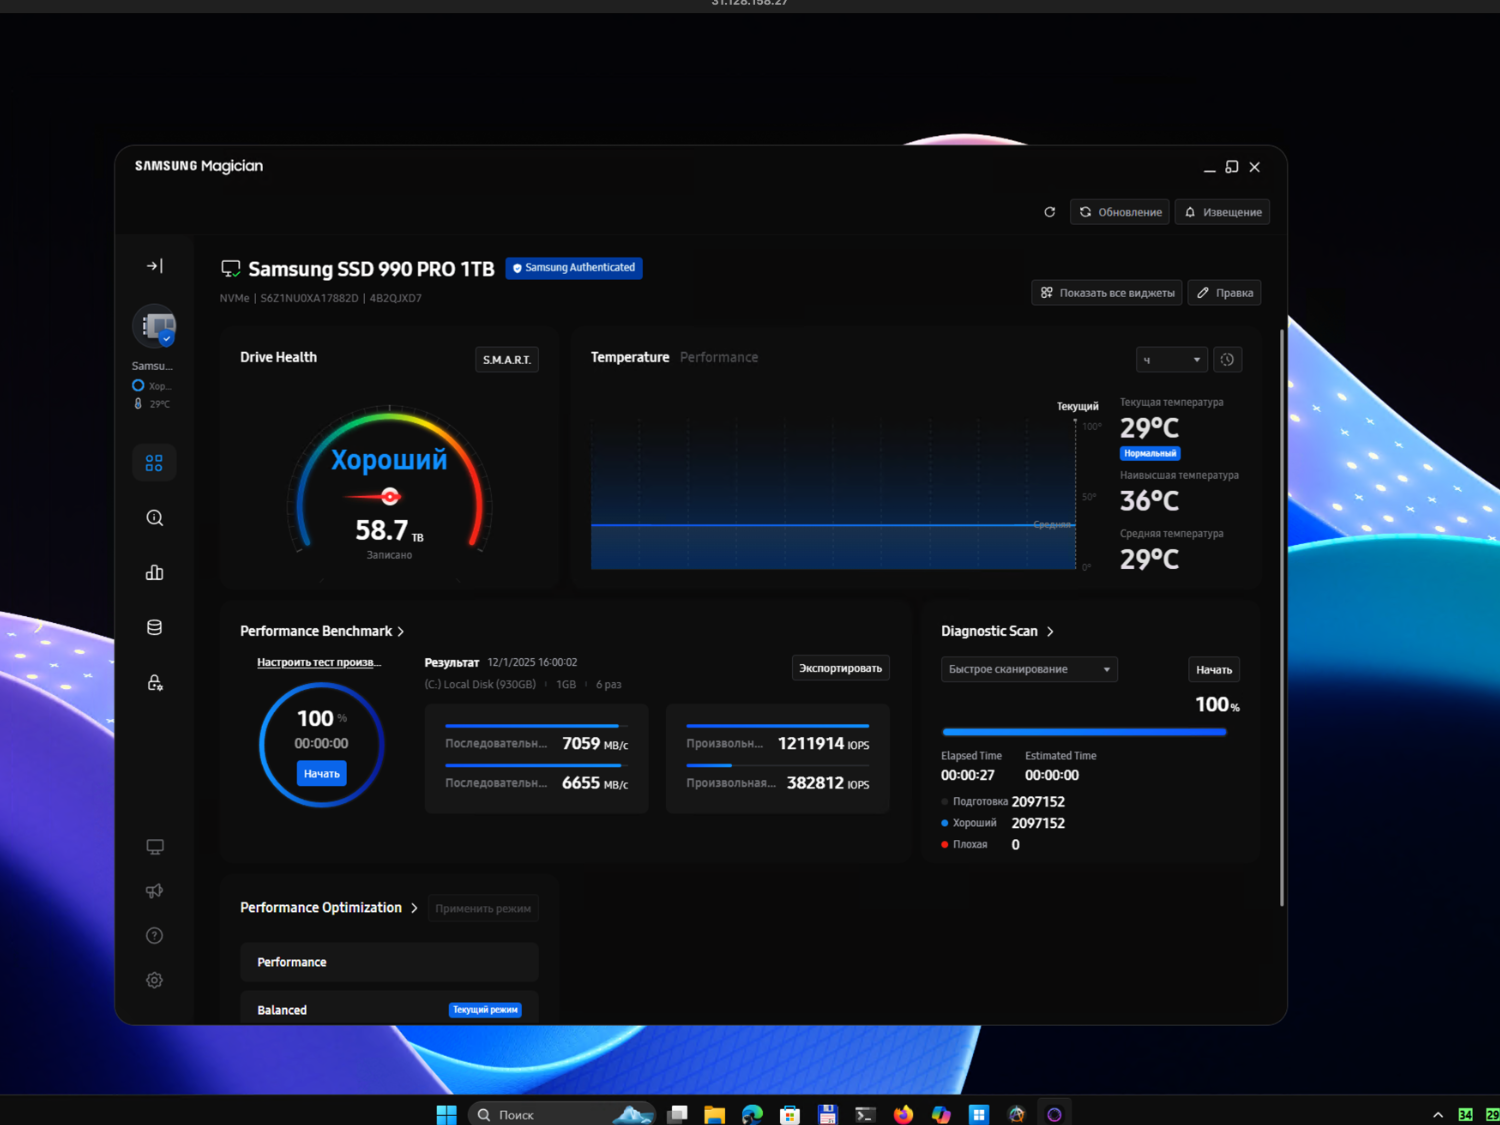Open Copilot from taskbar
This screenshot has height=1125, width=1500.
(941, 1114)
